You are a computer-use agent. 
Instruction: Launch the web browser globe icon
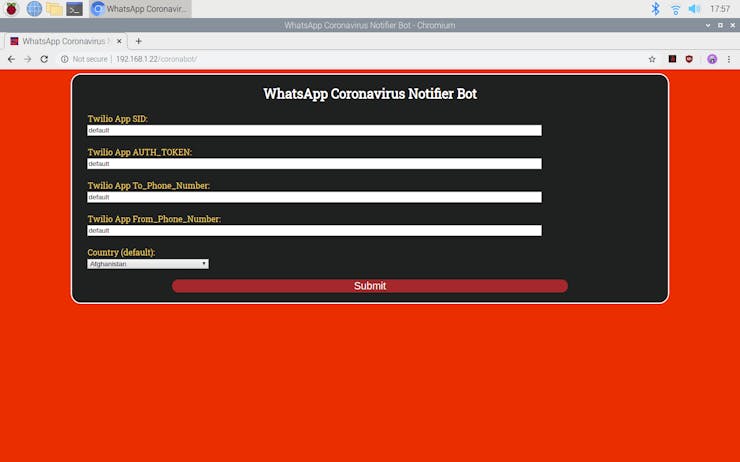click(x=34, y=8)
